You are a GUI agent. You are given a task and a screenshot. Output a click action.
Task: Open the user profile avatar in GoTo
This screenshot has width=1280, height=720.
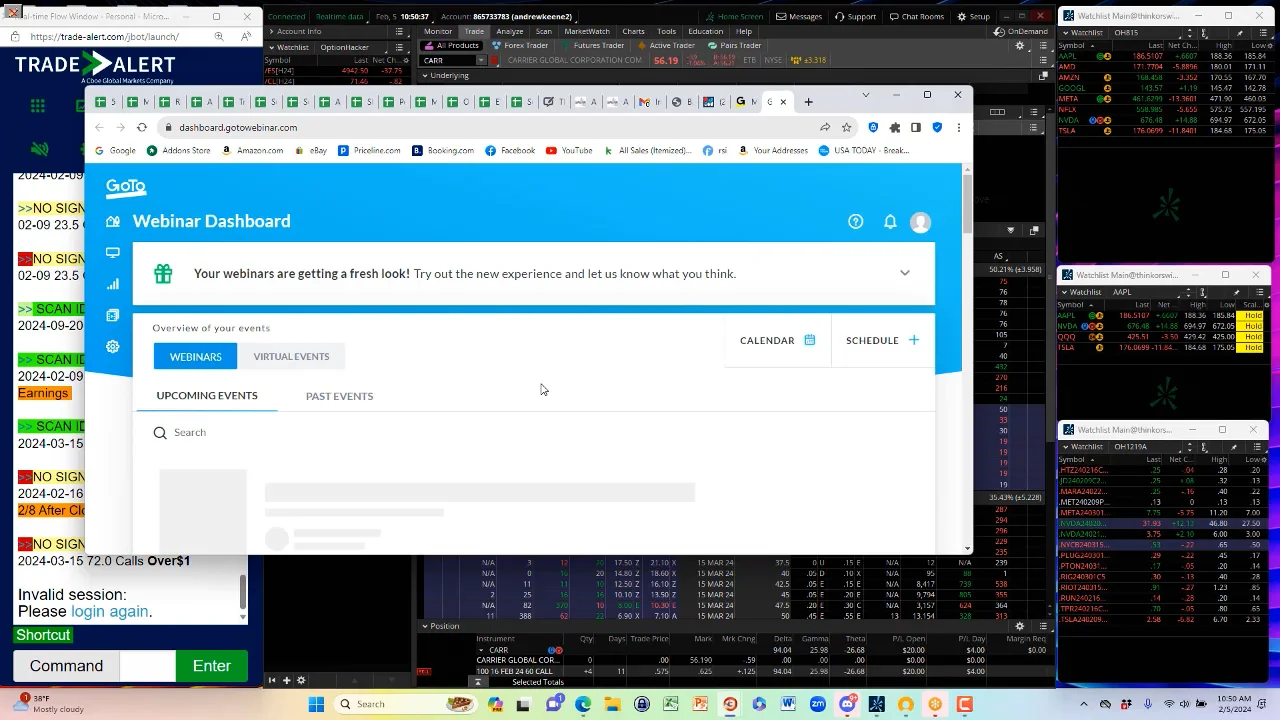click(x=920, y=222)
